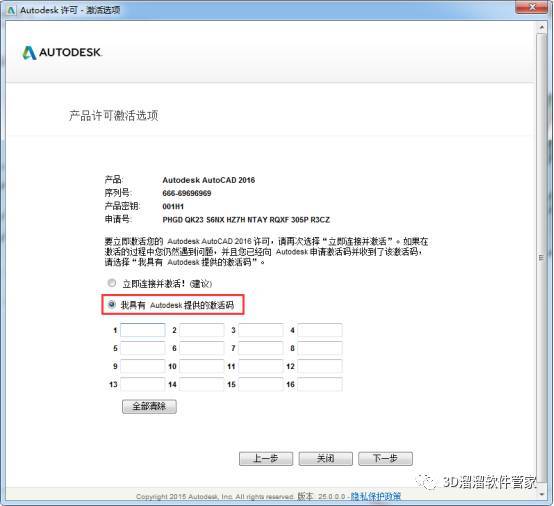Click the scrollbar down arrow
The width and height of the screenshot is (554, 506).
click(x=541, y=494)
